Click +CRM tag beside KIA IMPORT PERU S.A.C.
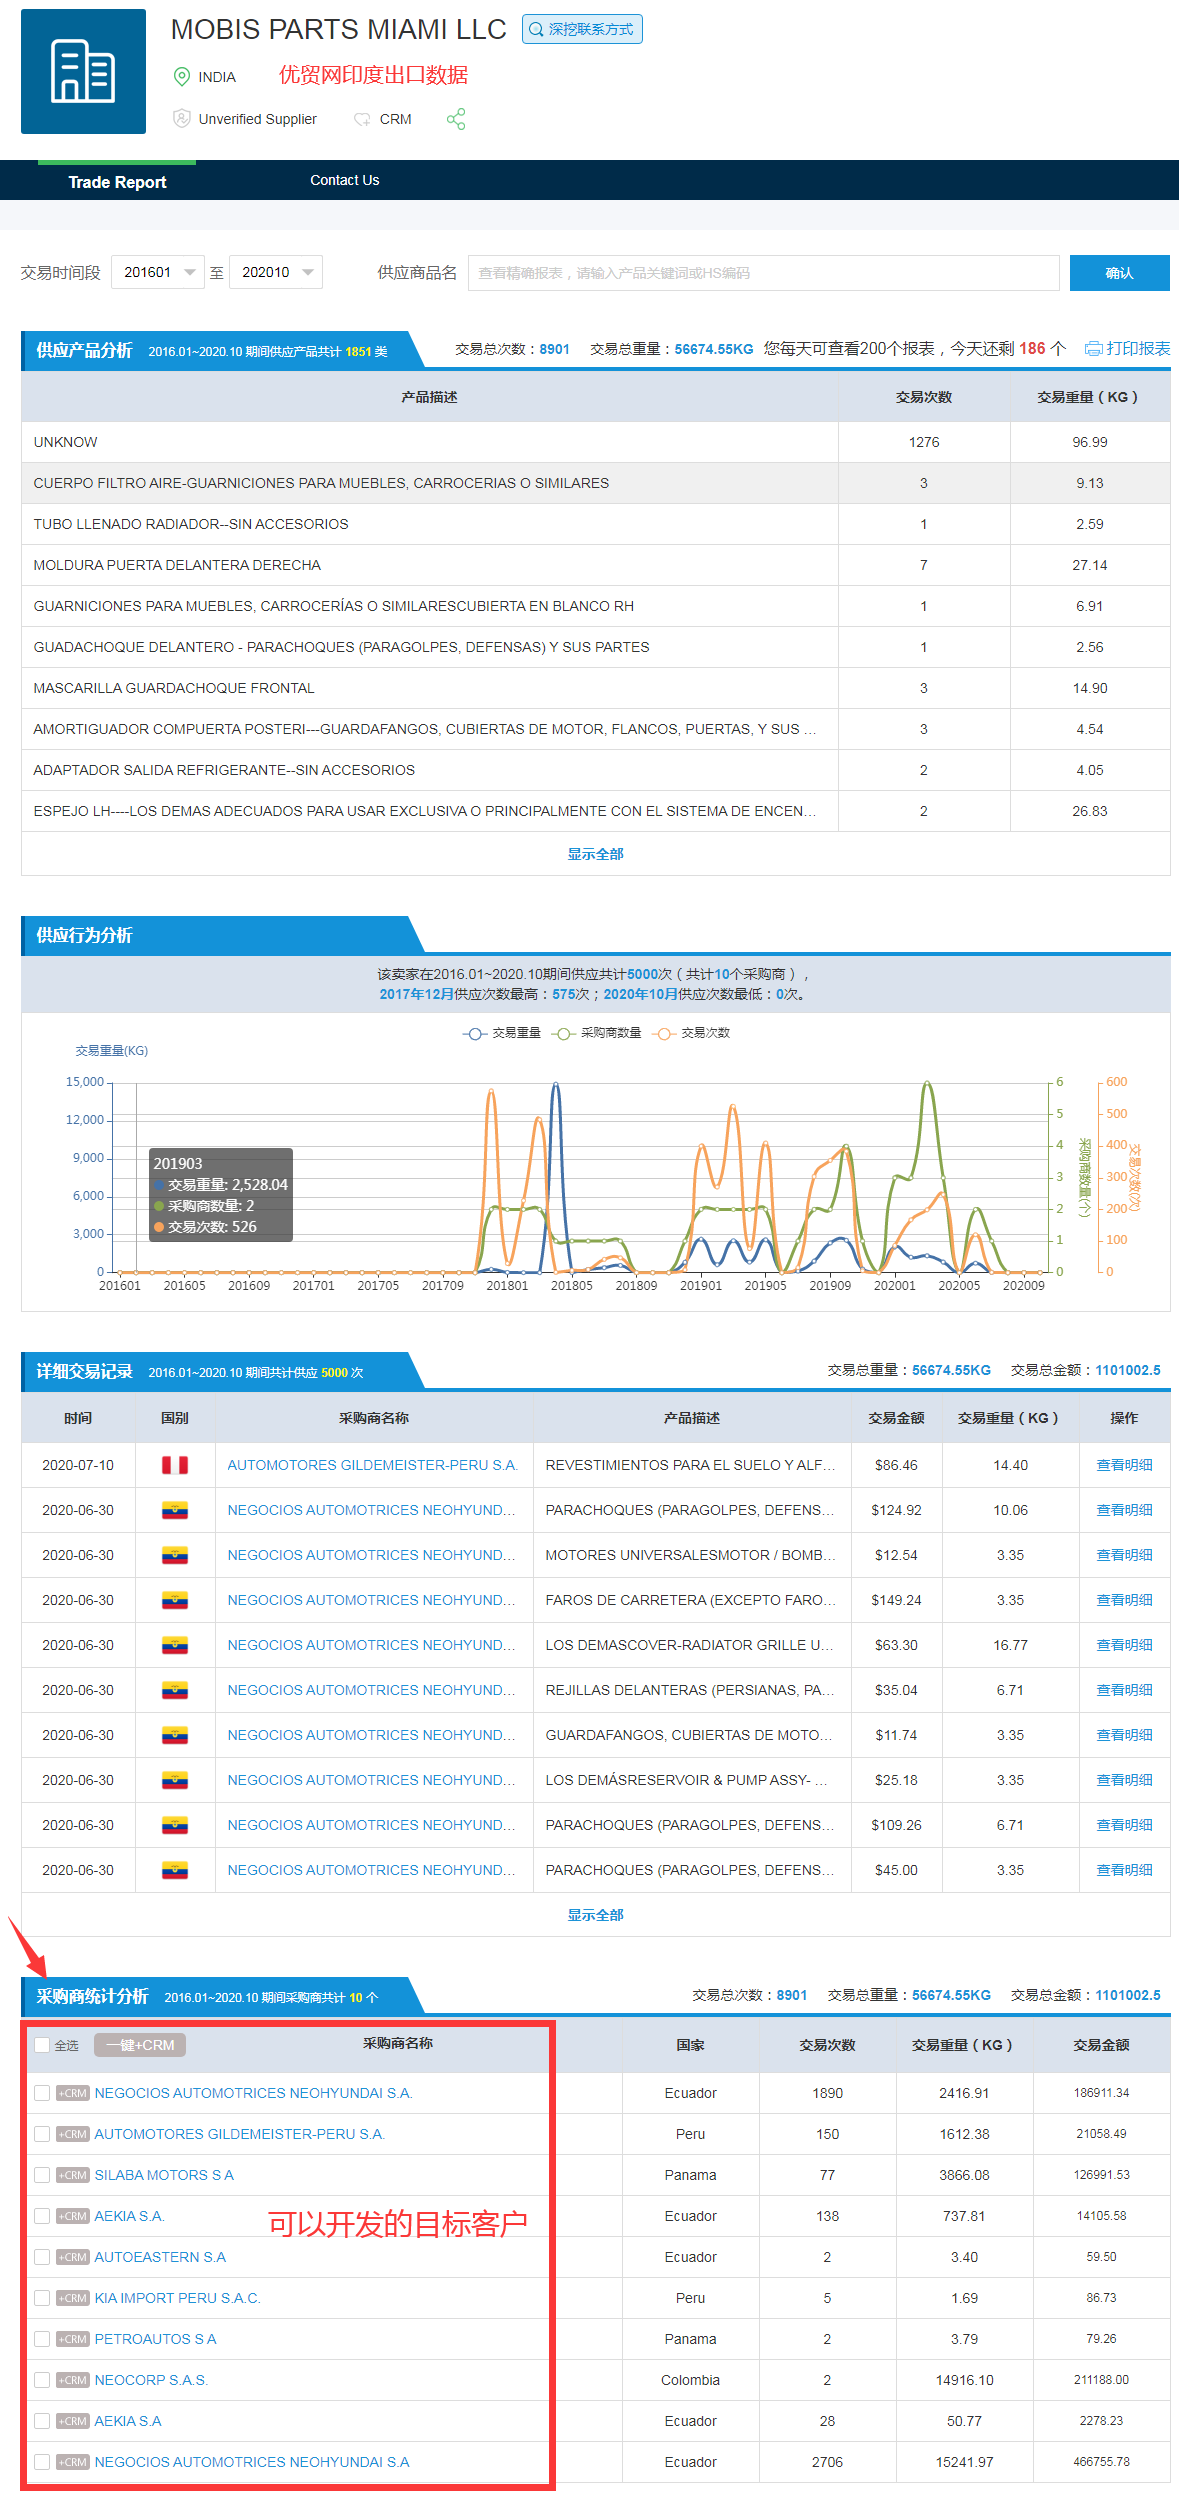Viewport: 1179px width, 2497px height. point(73,2298)
